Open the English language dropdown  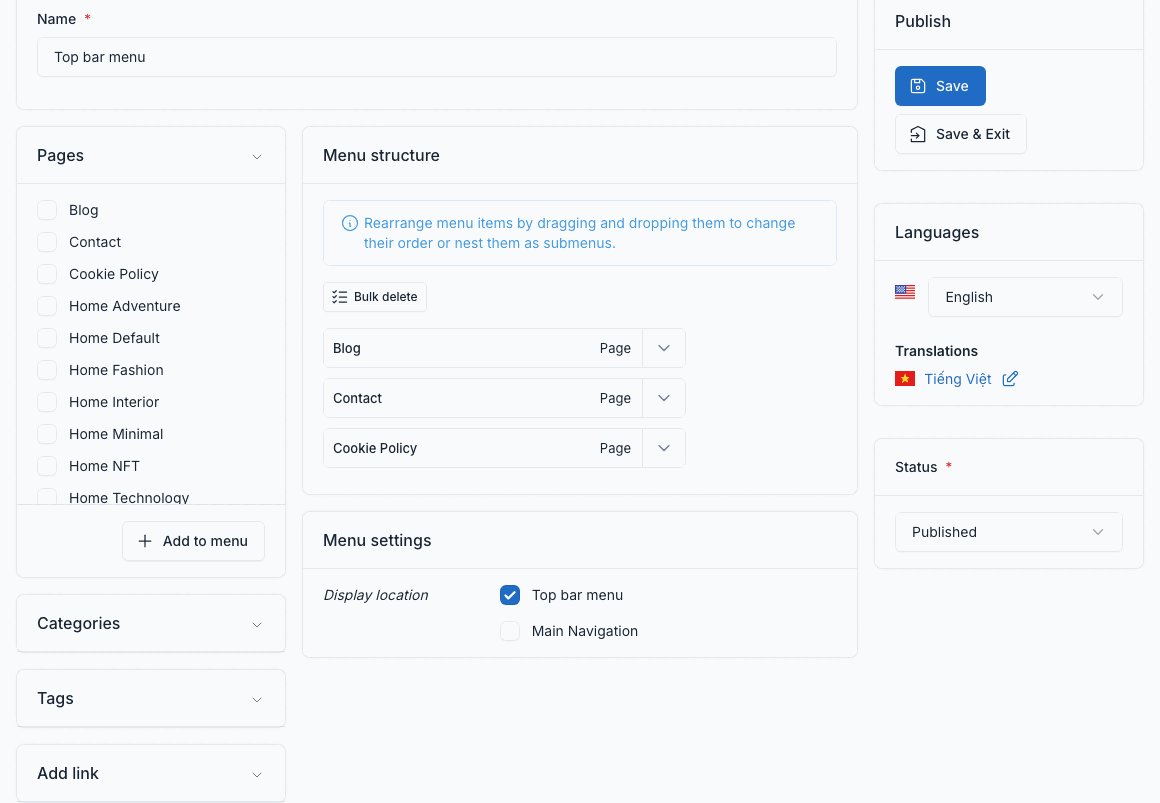1025,297
